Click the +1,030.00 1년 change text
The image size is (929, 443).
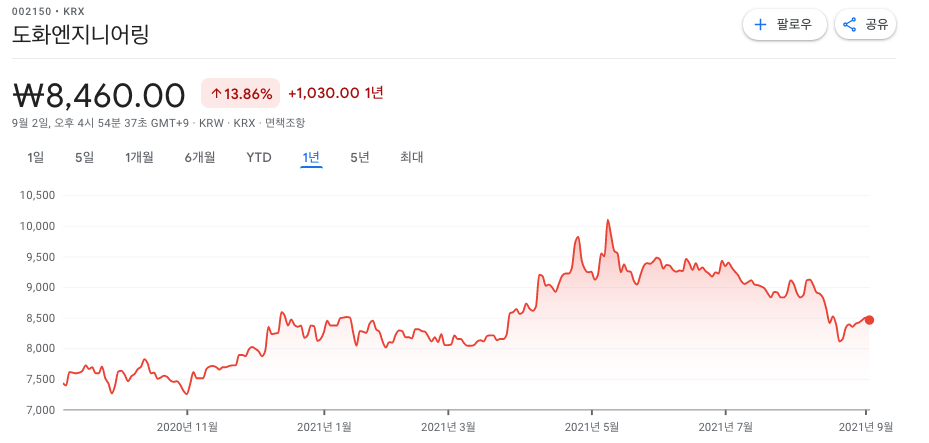(x=336, y=93)
